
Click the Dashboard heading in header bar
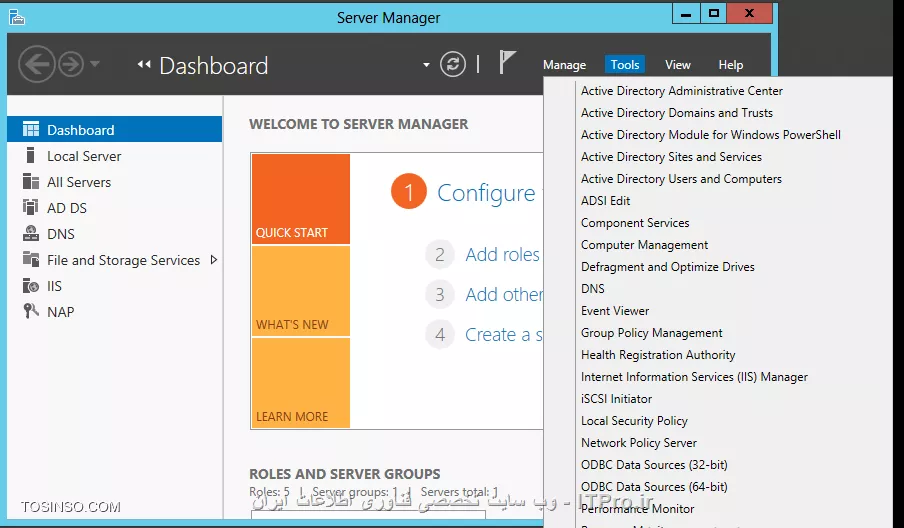coord(213,65)
